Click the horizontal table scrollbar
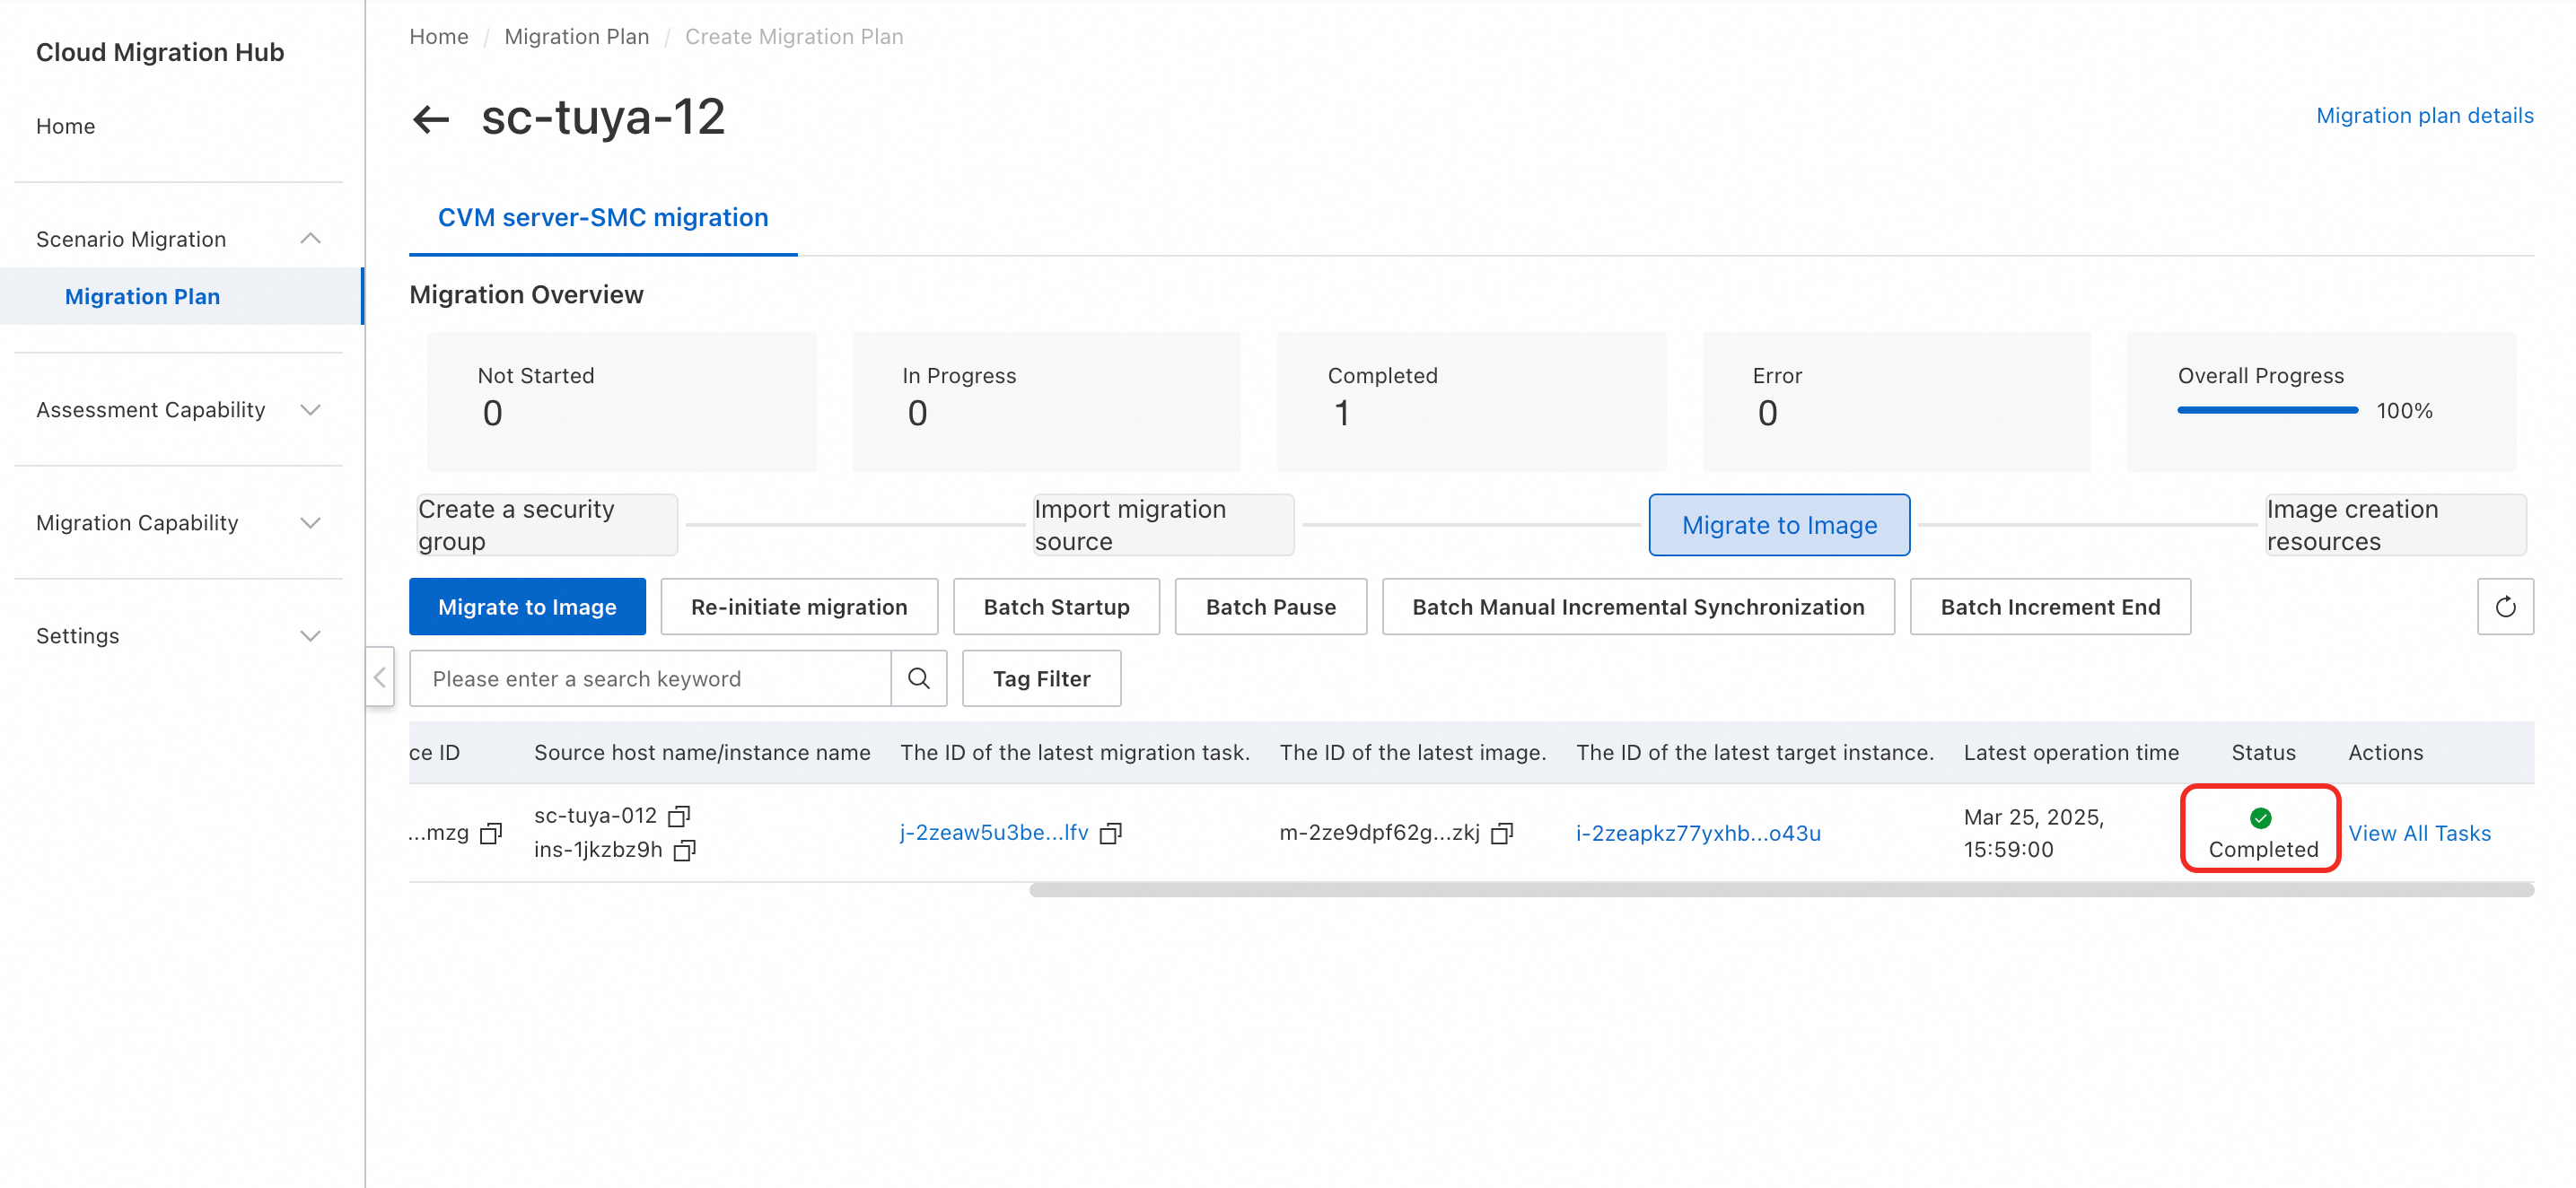The height and width of the screenshot is (1188, 2576). pos(1780,890)
